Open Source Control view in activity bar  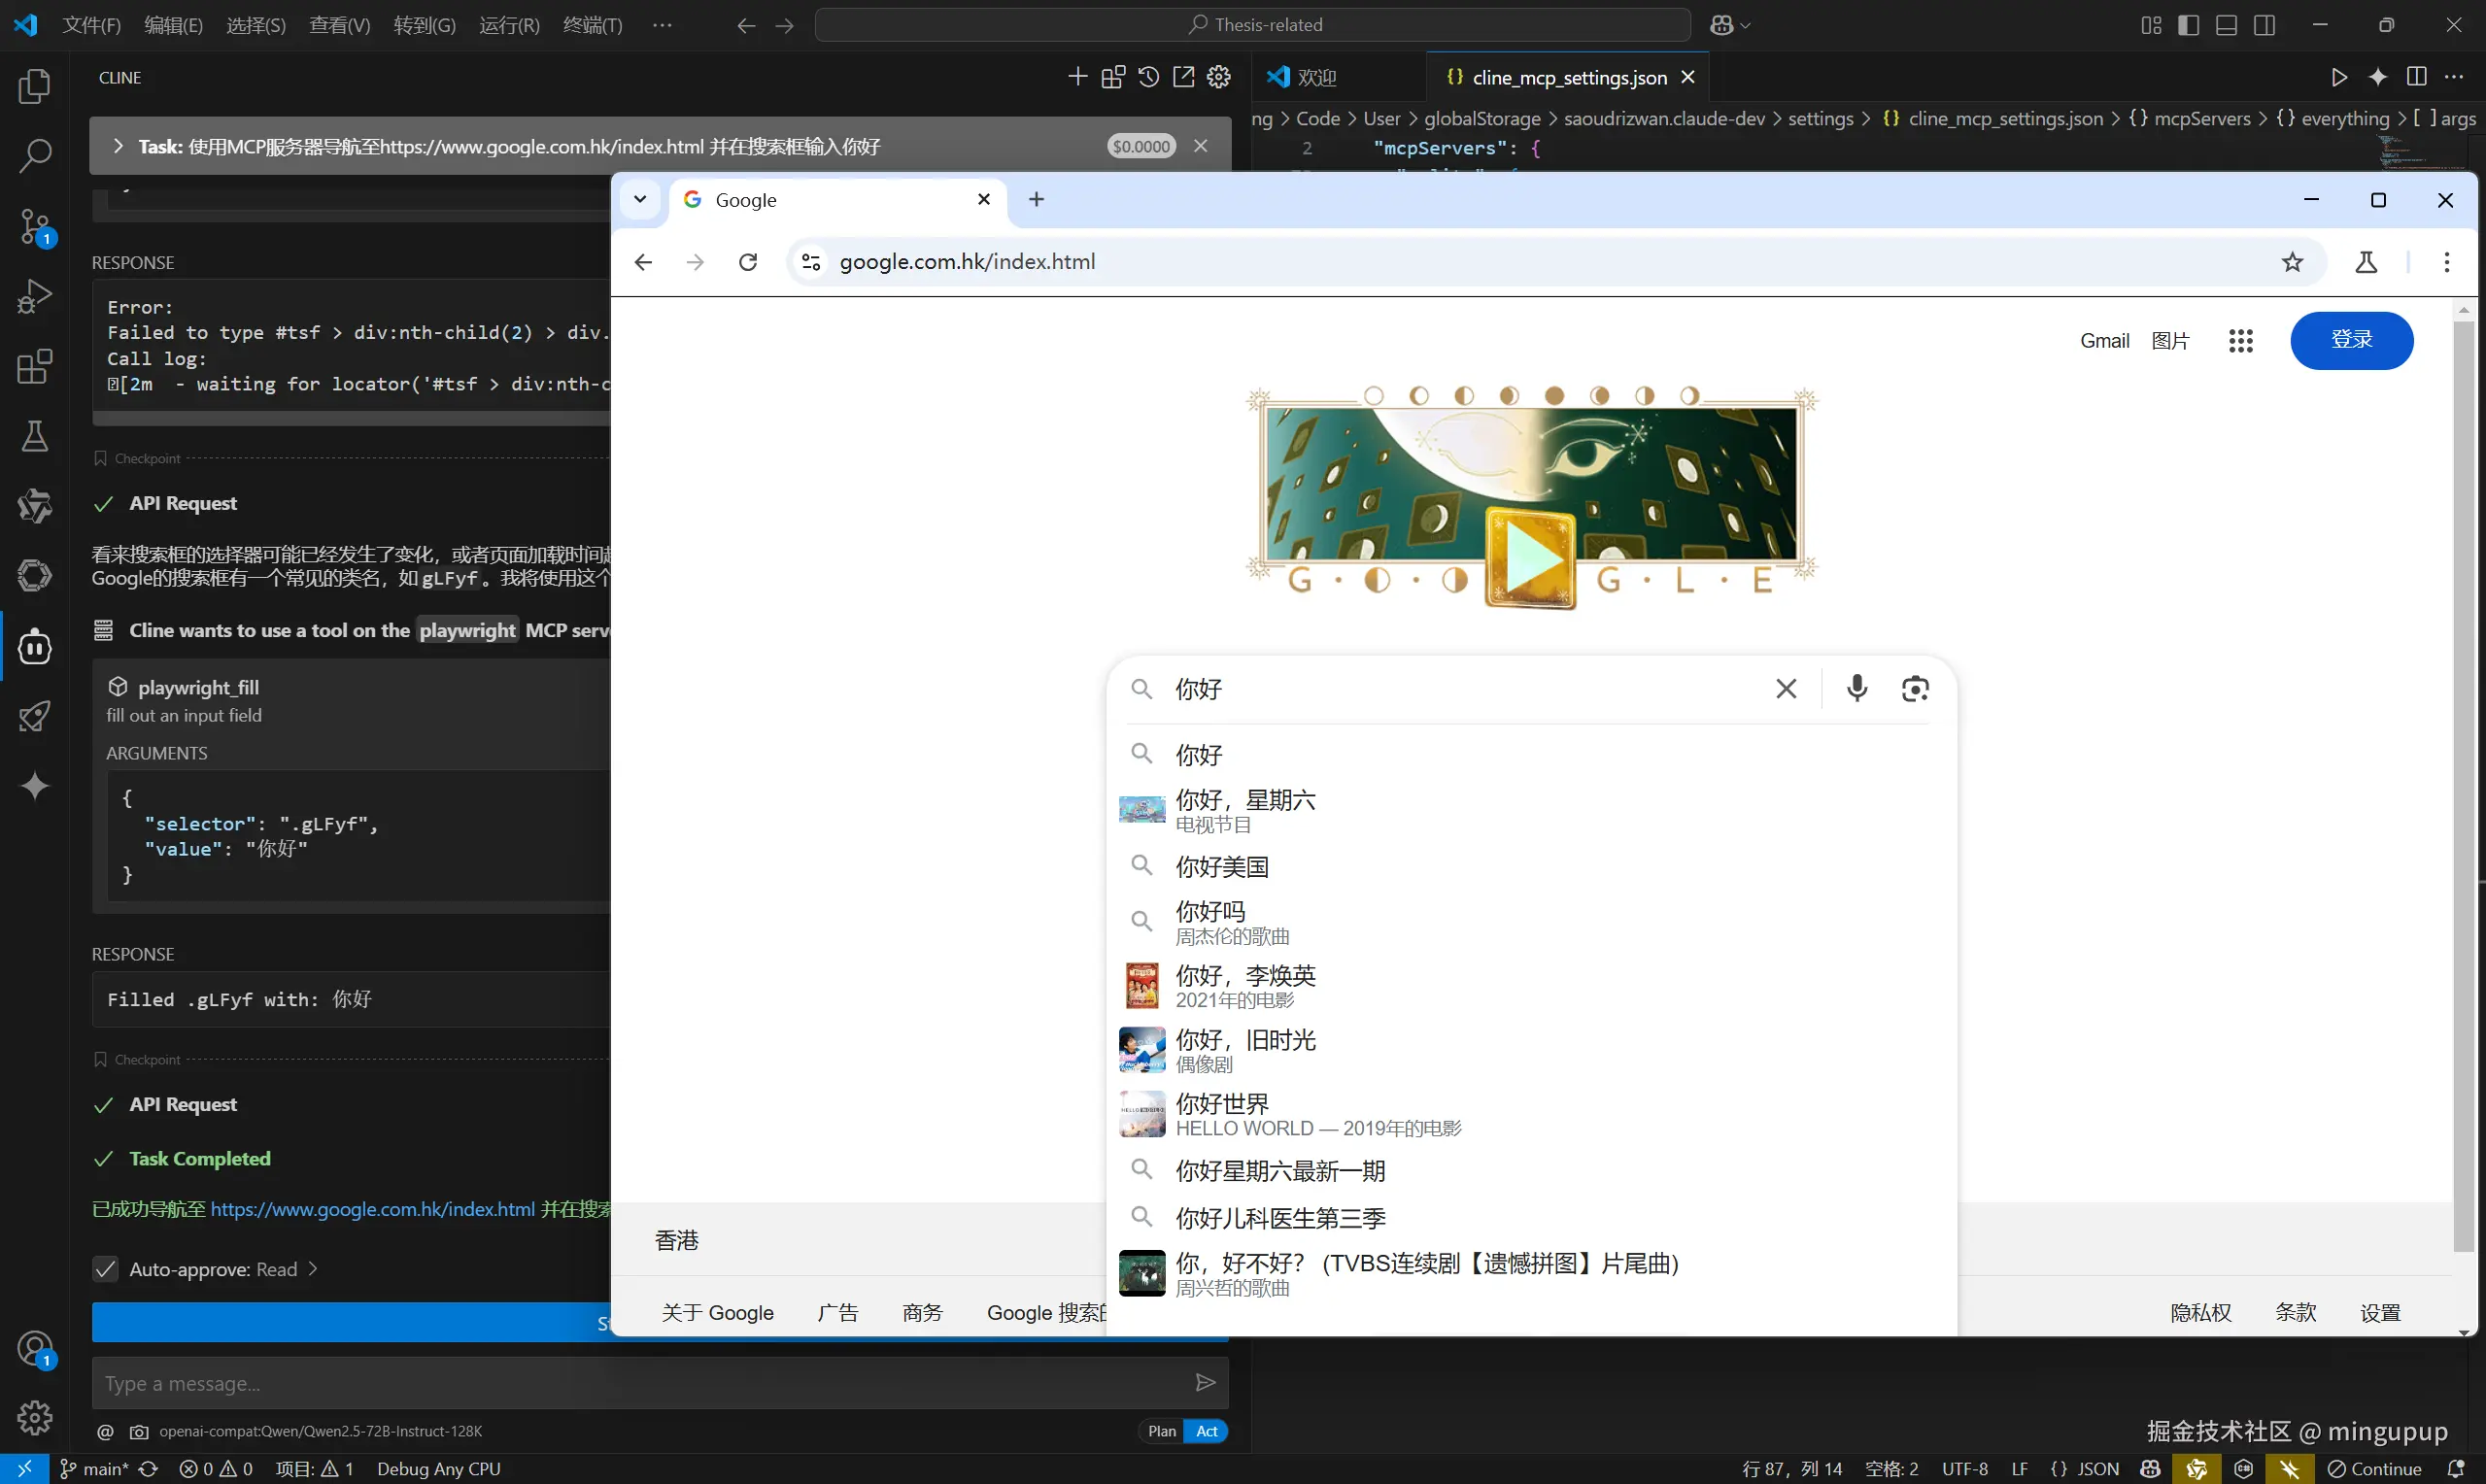coord(35,226)
